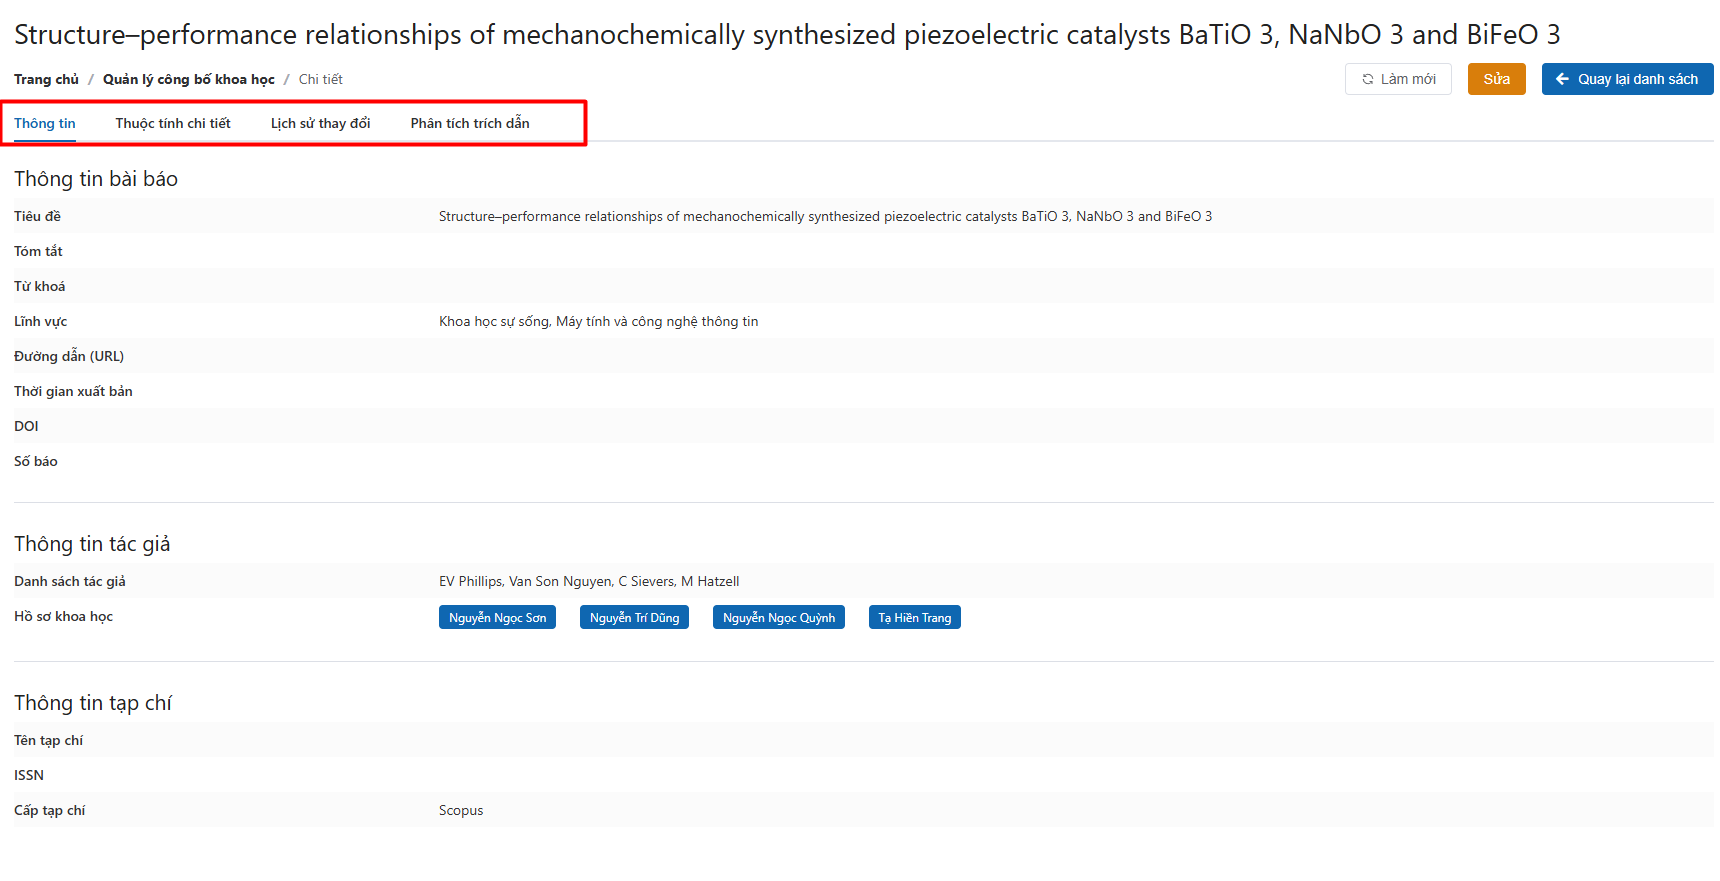Go to Trang chủ in the breadcrumb
This screenshot has height=881, width=1720.
tap(46, 79)
